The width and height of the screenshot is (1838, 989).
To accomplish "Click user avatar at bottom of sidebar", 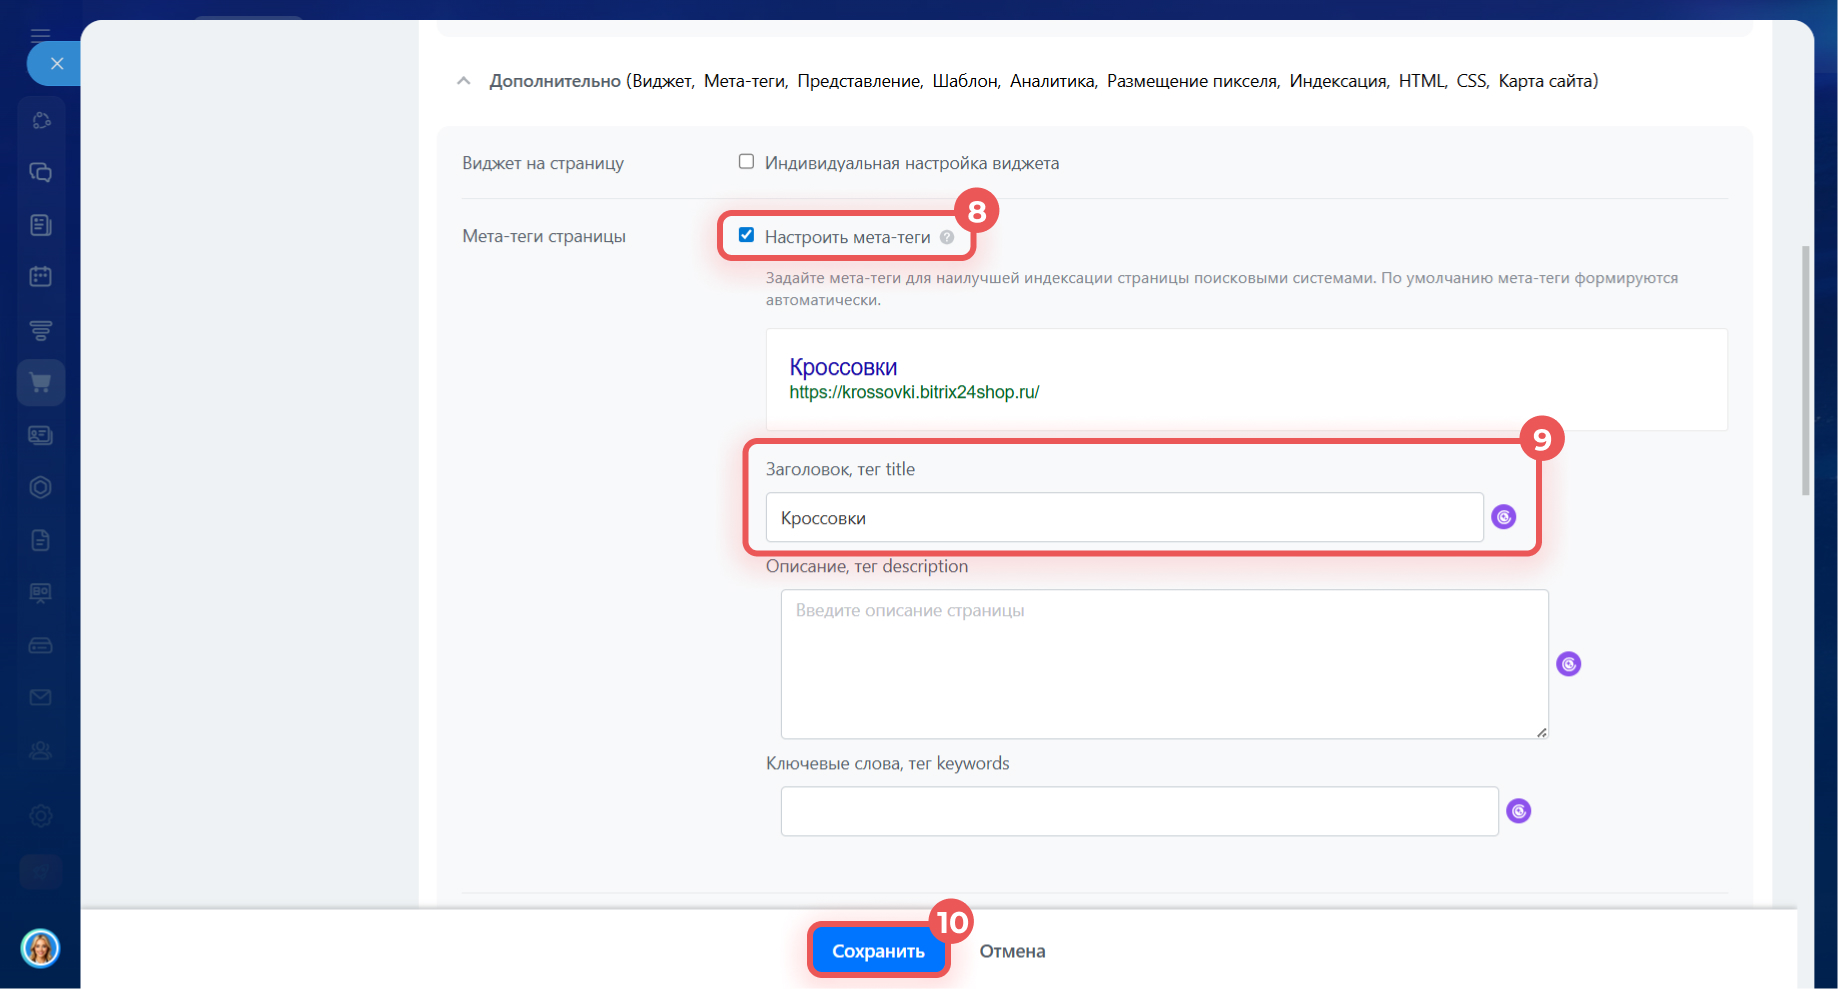I will 41,947.
